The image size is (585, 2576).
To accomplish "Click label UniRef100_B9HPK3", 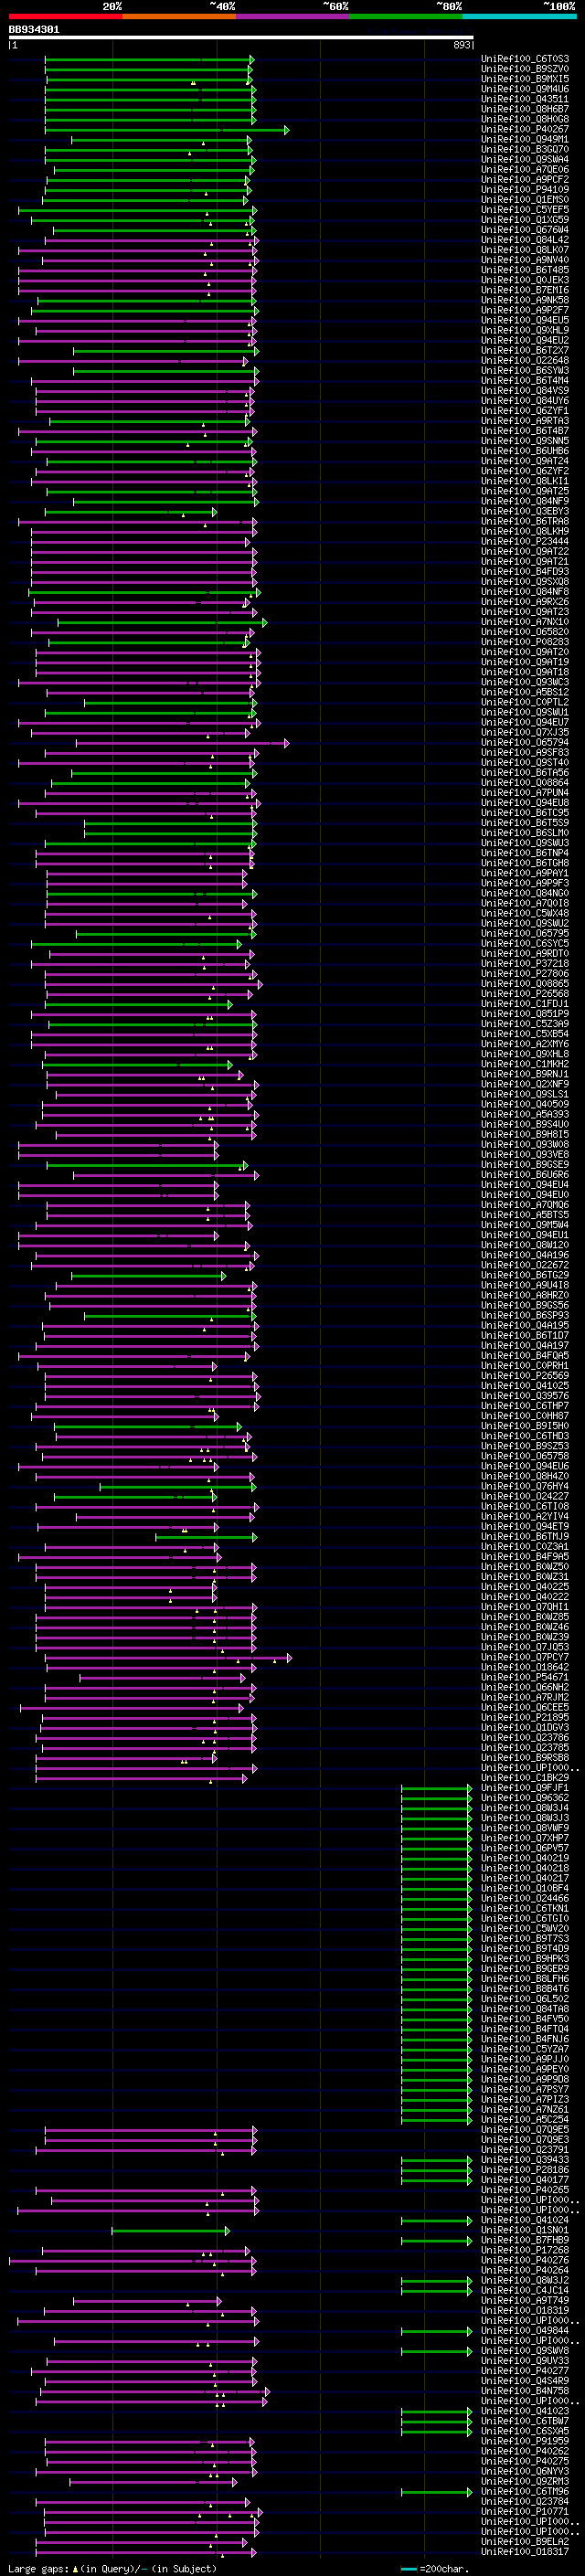I will coord(525,1959).
